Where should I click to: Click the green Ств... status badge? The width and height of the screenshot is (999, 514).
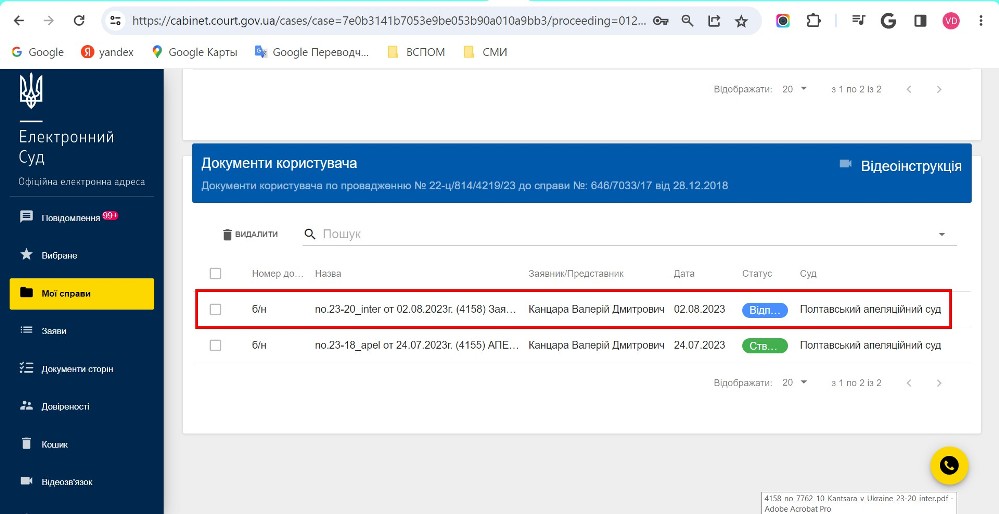(x=765, y=346)
